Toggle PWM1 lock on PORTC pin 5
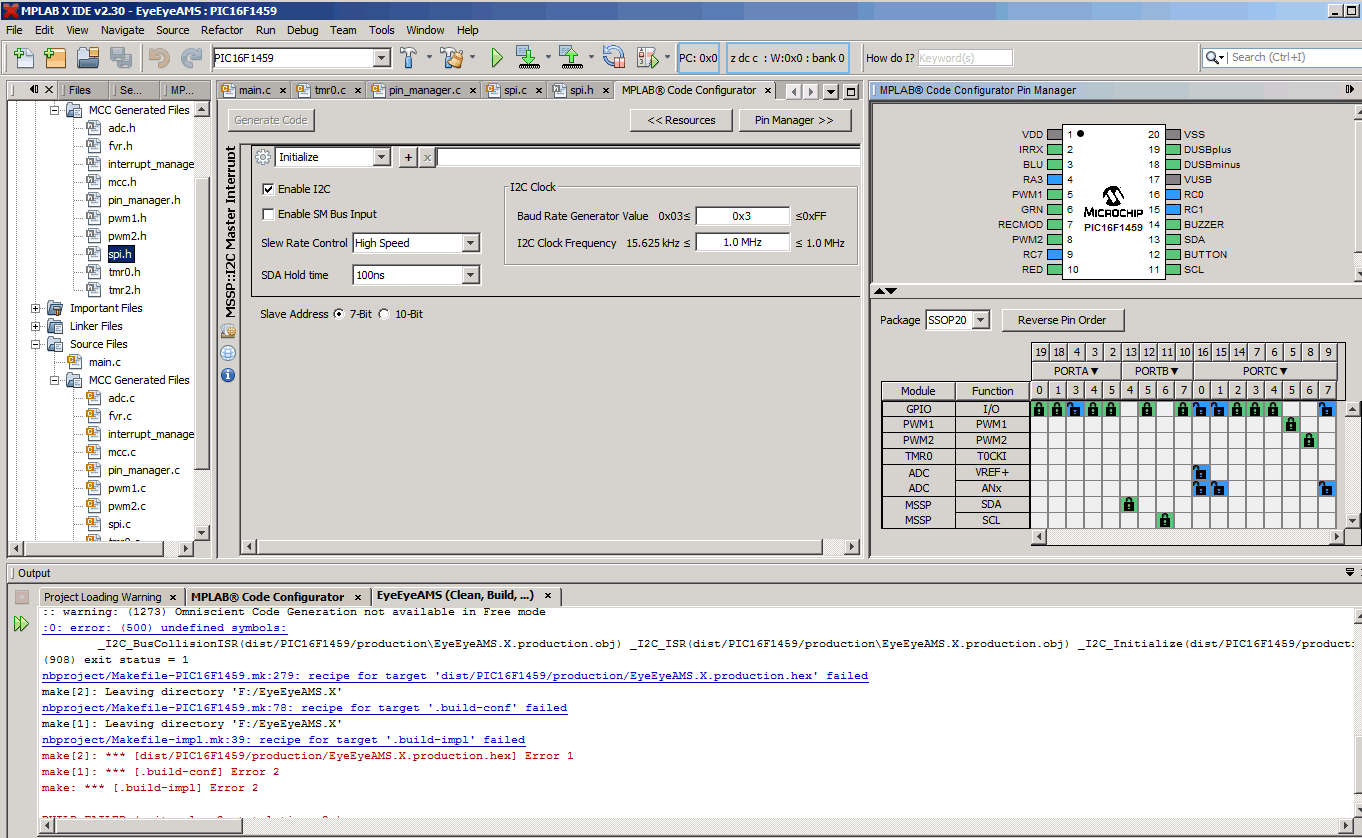The height and width of the screenshot is (838, 1362). click(x=1291, y=424)
